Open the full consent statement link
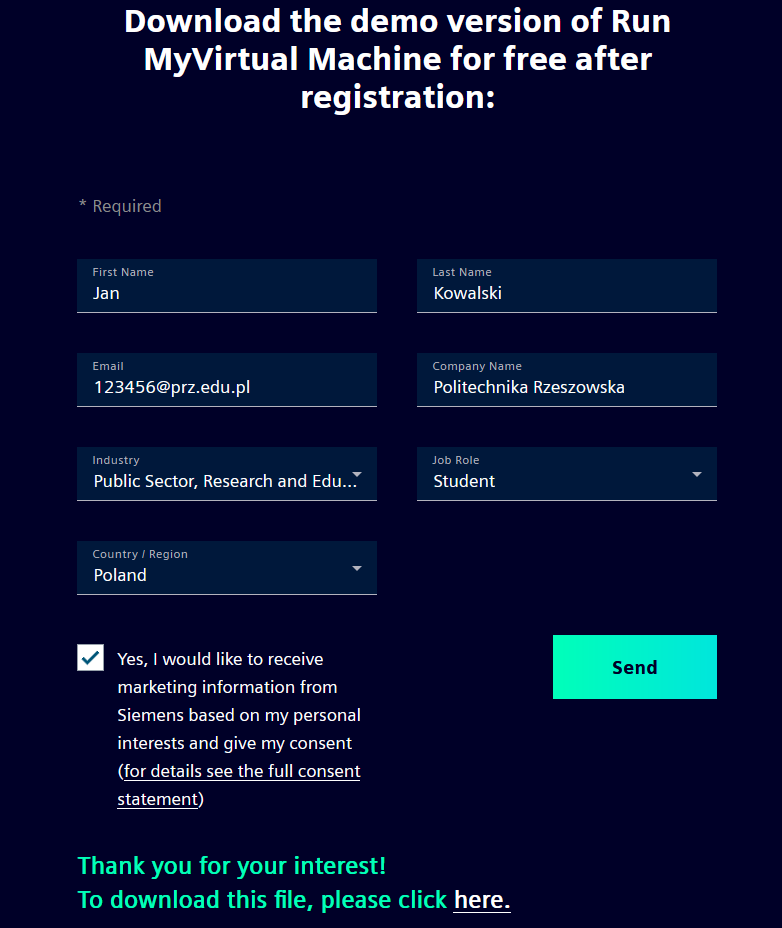The width and height of the screenshot is (782, 928). (x=241, y=772)
